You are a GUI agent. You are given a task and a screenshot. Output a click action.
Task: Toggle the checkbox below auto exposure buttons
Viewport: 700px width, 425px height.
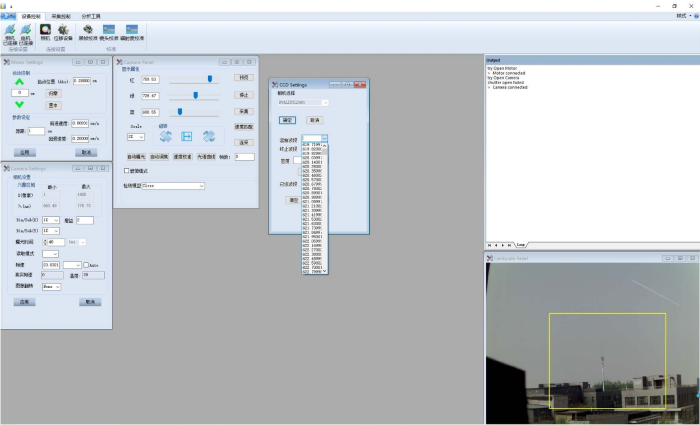(x=126, y=171)
